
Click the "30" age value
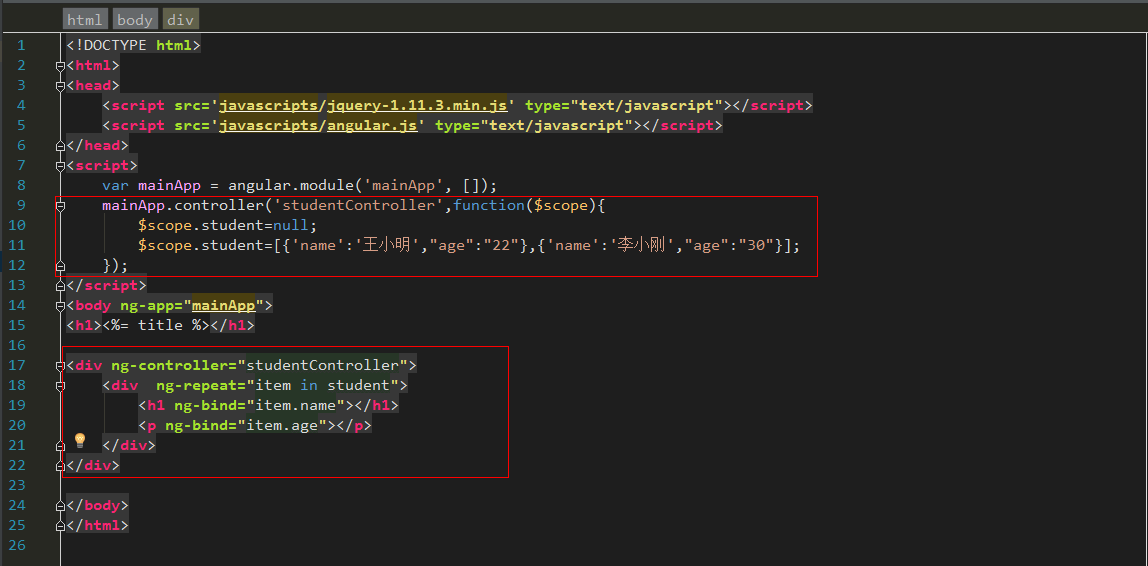click(x=756, y=245)
